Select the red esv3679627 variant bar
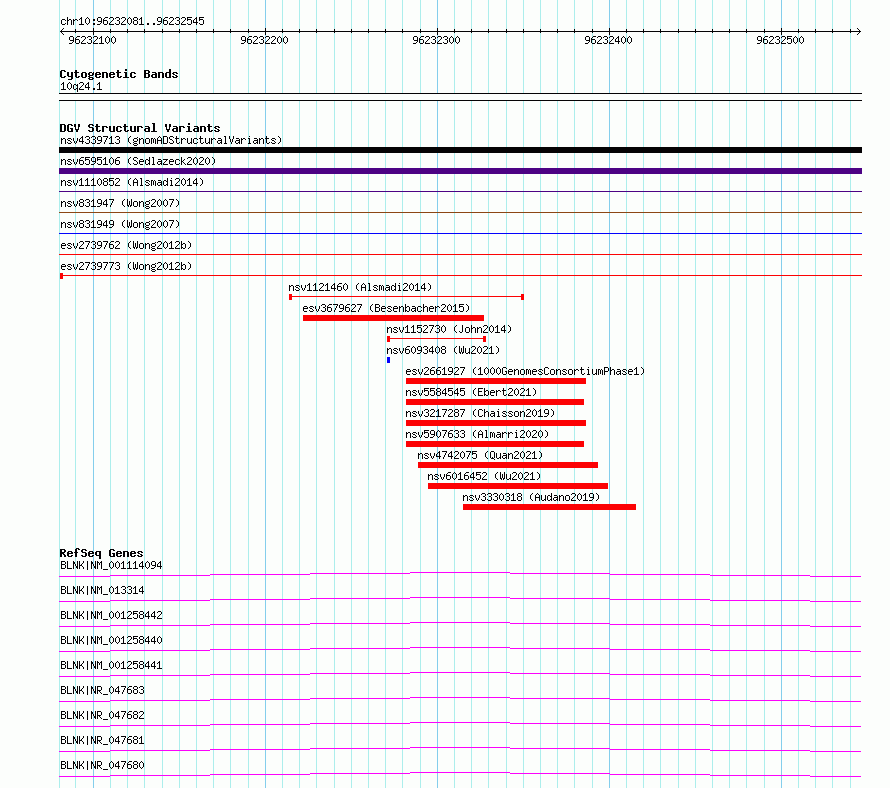 [x=393, y=318]
